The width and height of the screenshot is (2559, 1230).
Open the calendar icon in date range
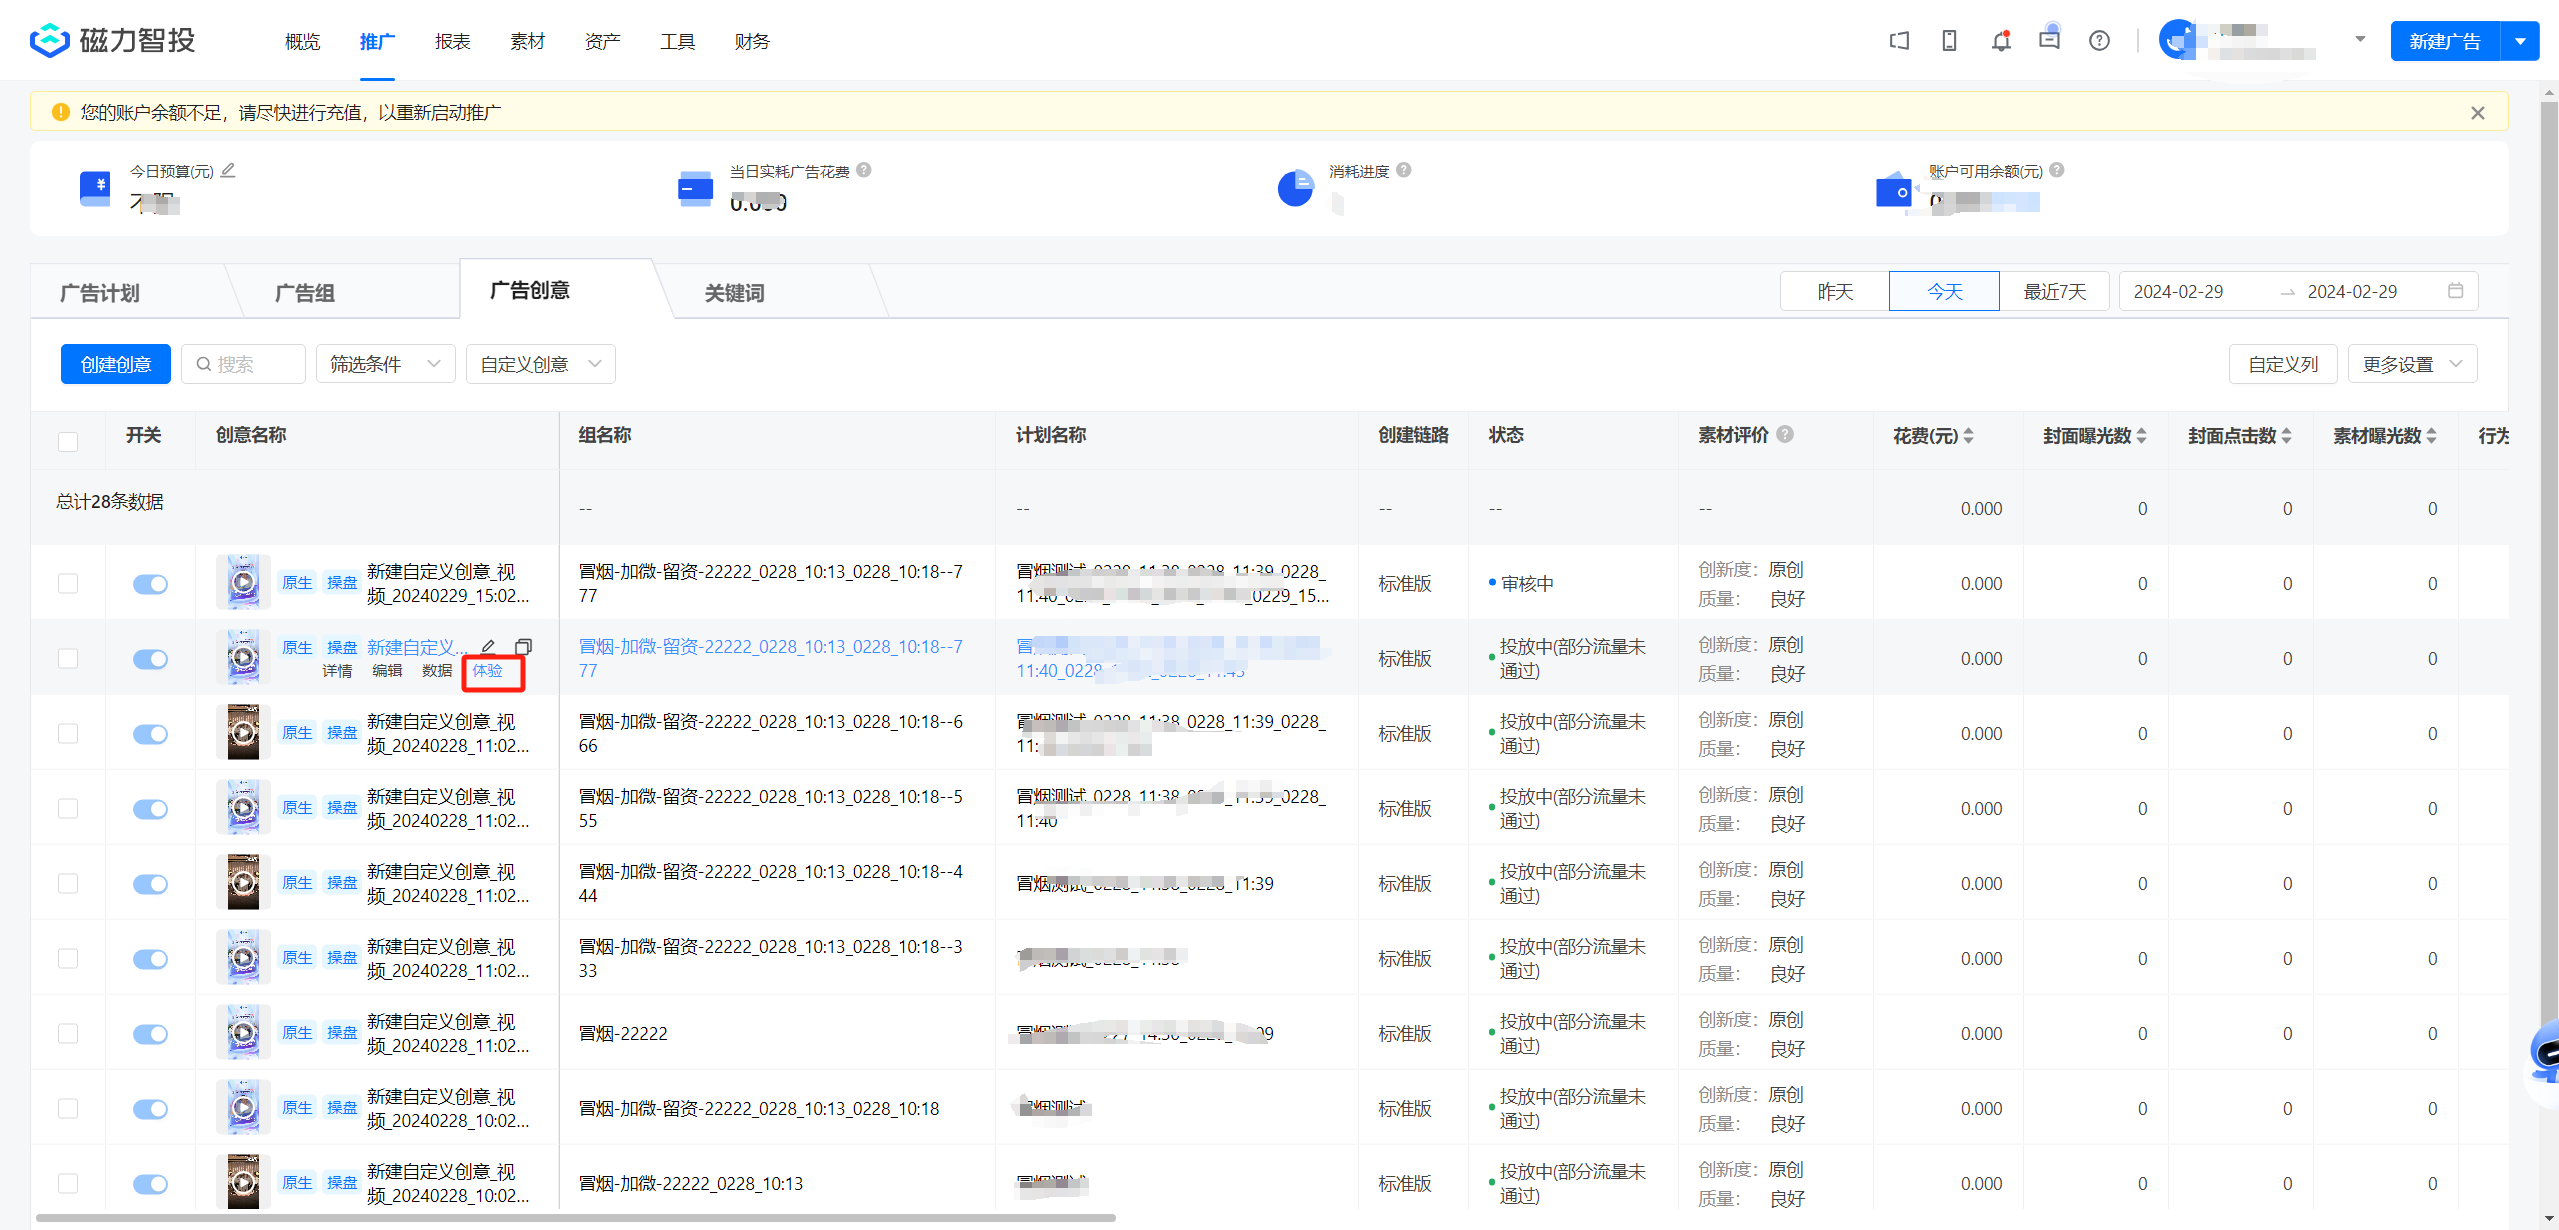pos(2455,291)
